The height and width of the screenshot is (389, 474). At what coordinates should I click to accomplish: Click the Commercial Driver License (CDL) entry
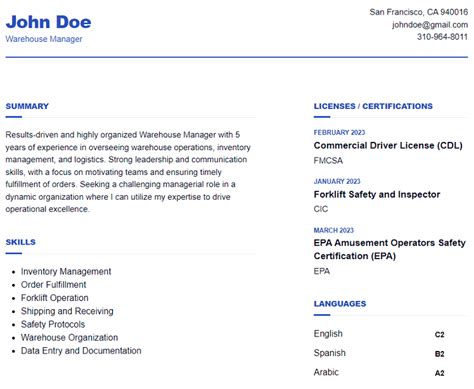(388, 146)
